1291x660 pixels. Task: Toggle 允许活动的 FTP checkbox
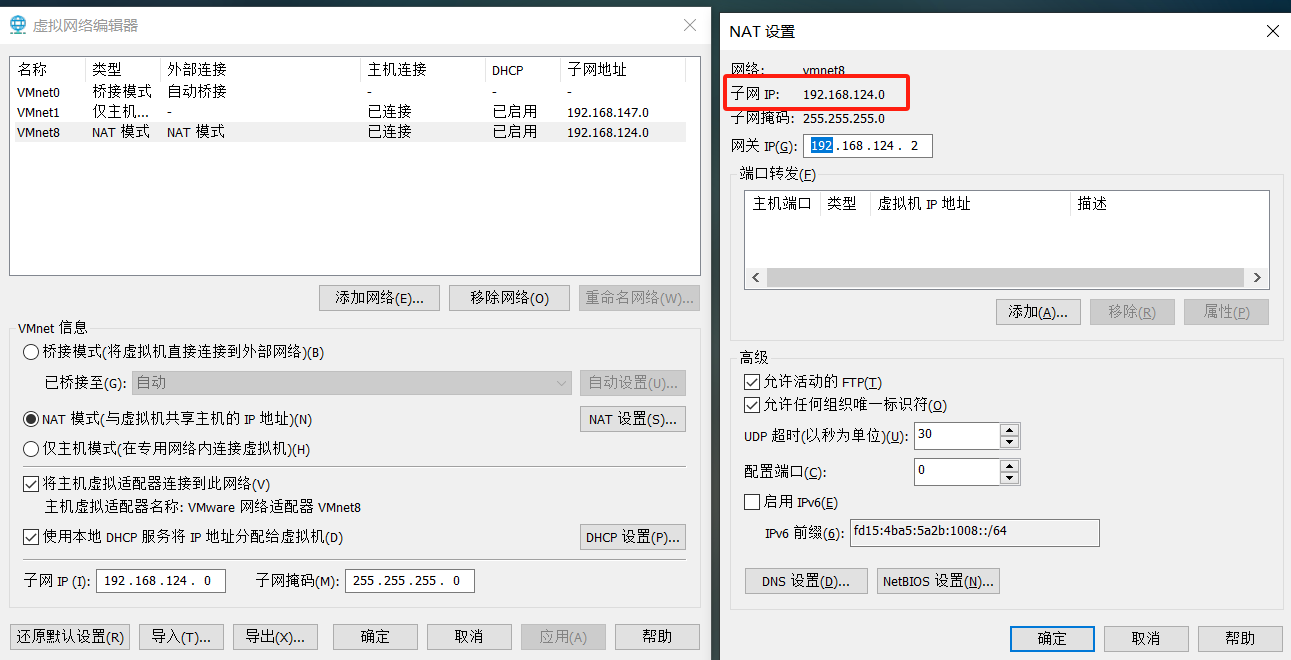point(752,382)
